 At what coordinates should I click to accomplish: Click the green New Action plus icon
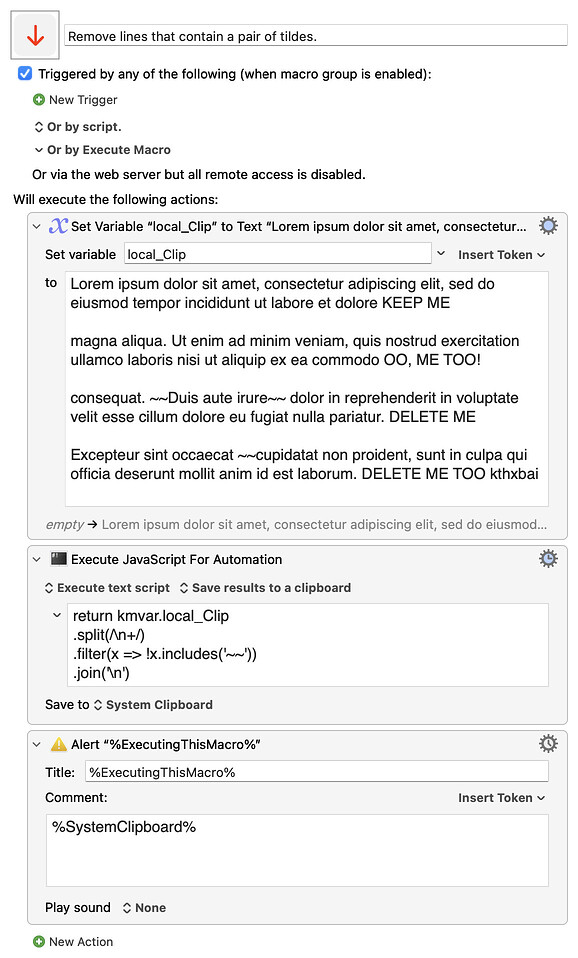(x=39, y=942)
